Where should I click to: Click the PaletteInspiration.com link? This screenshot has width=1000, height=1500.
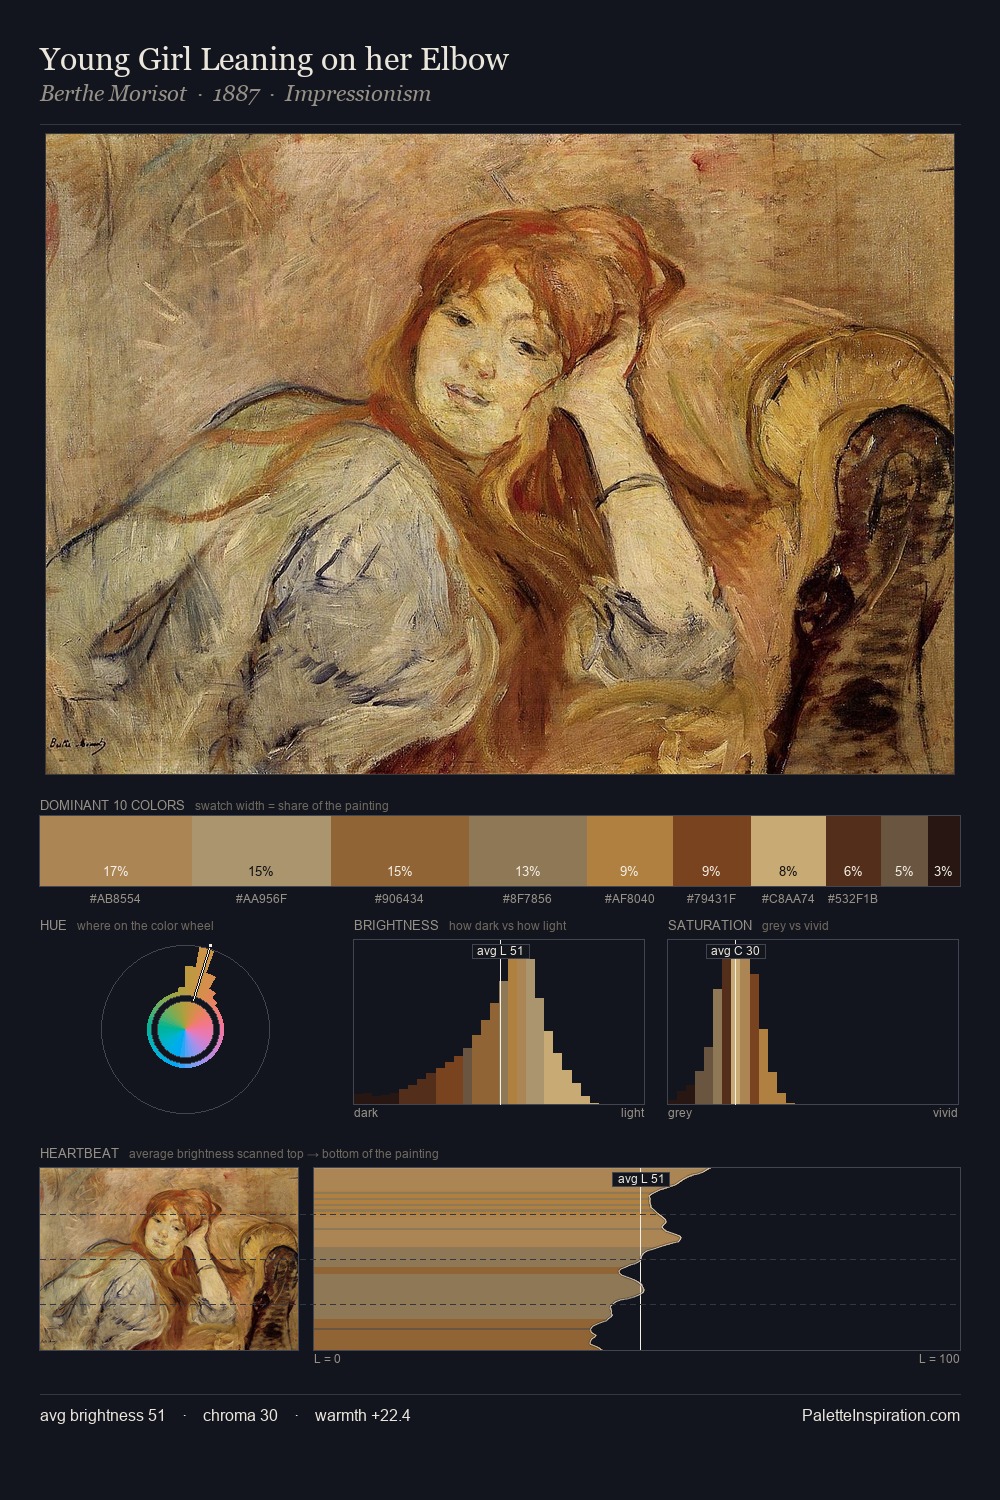(x=881, y=1415)
